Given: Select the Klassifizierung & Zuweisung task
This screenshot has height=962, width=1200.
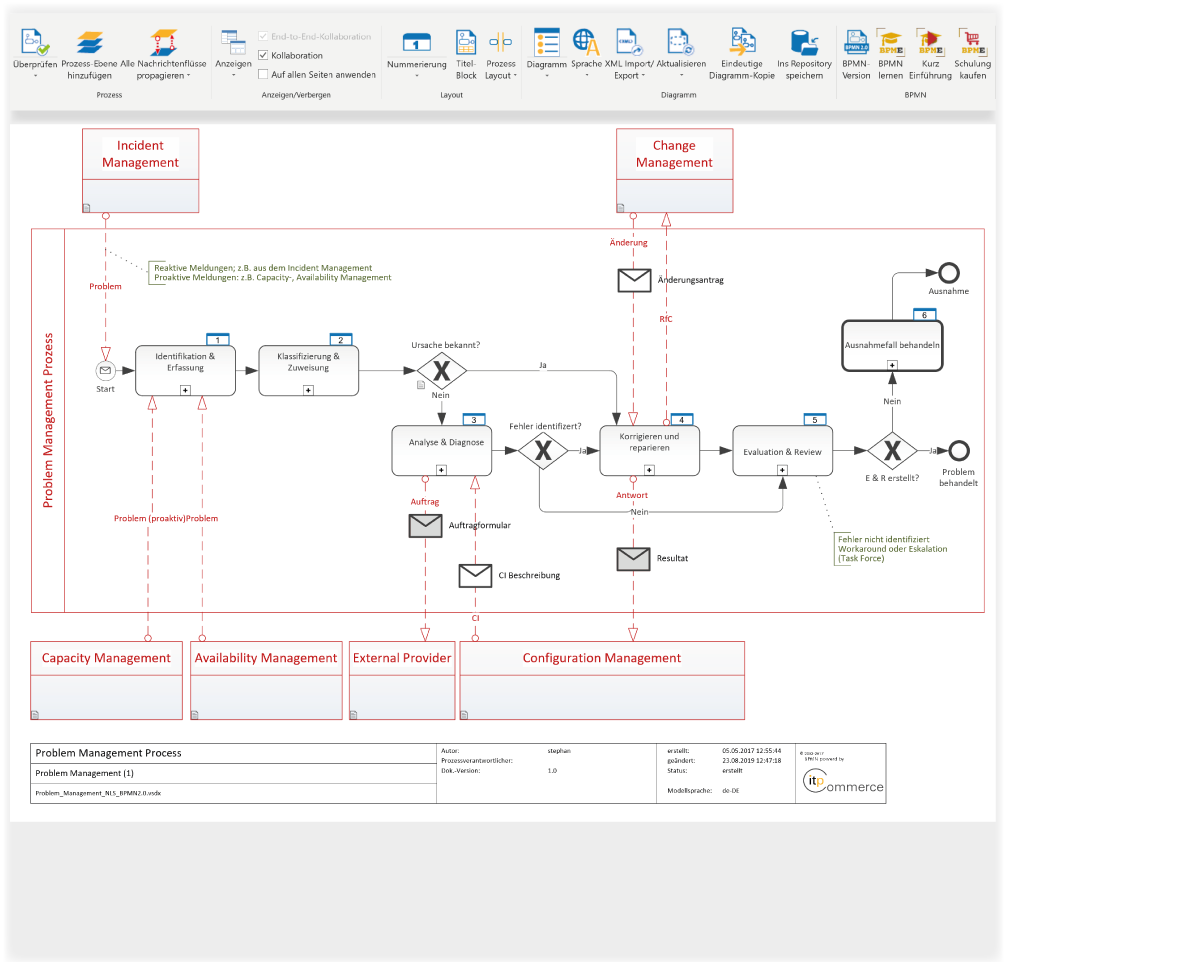Looking at the screenshot, I should [309, 370].
